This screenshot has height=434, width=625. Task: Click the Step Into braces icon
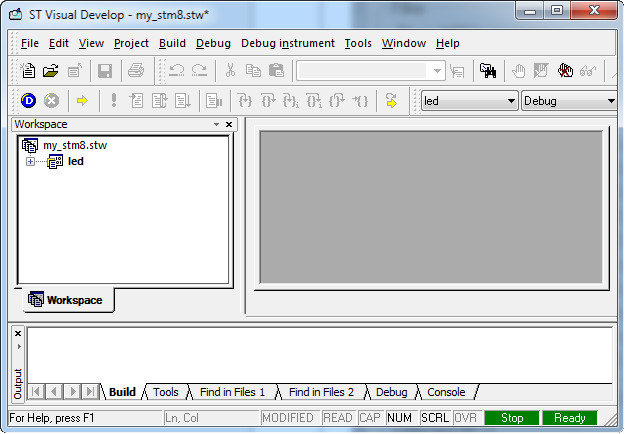(x=245, y=101)
